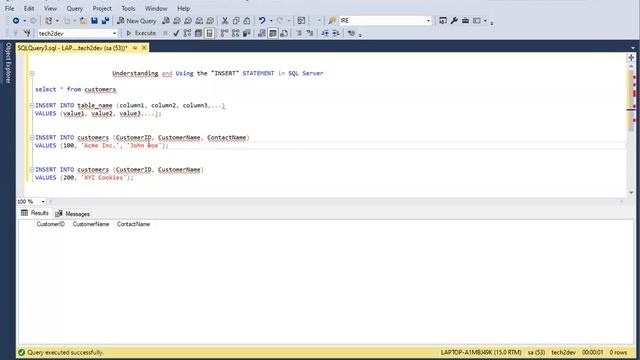The image size is (640, 360).
Task: Toggle Include Client Statistics
Action: click(247, 33)
